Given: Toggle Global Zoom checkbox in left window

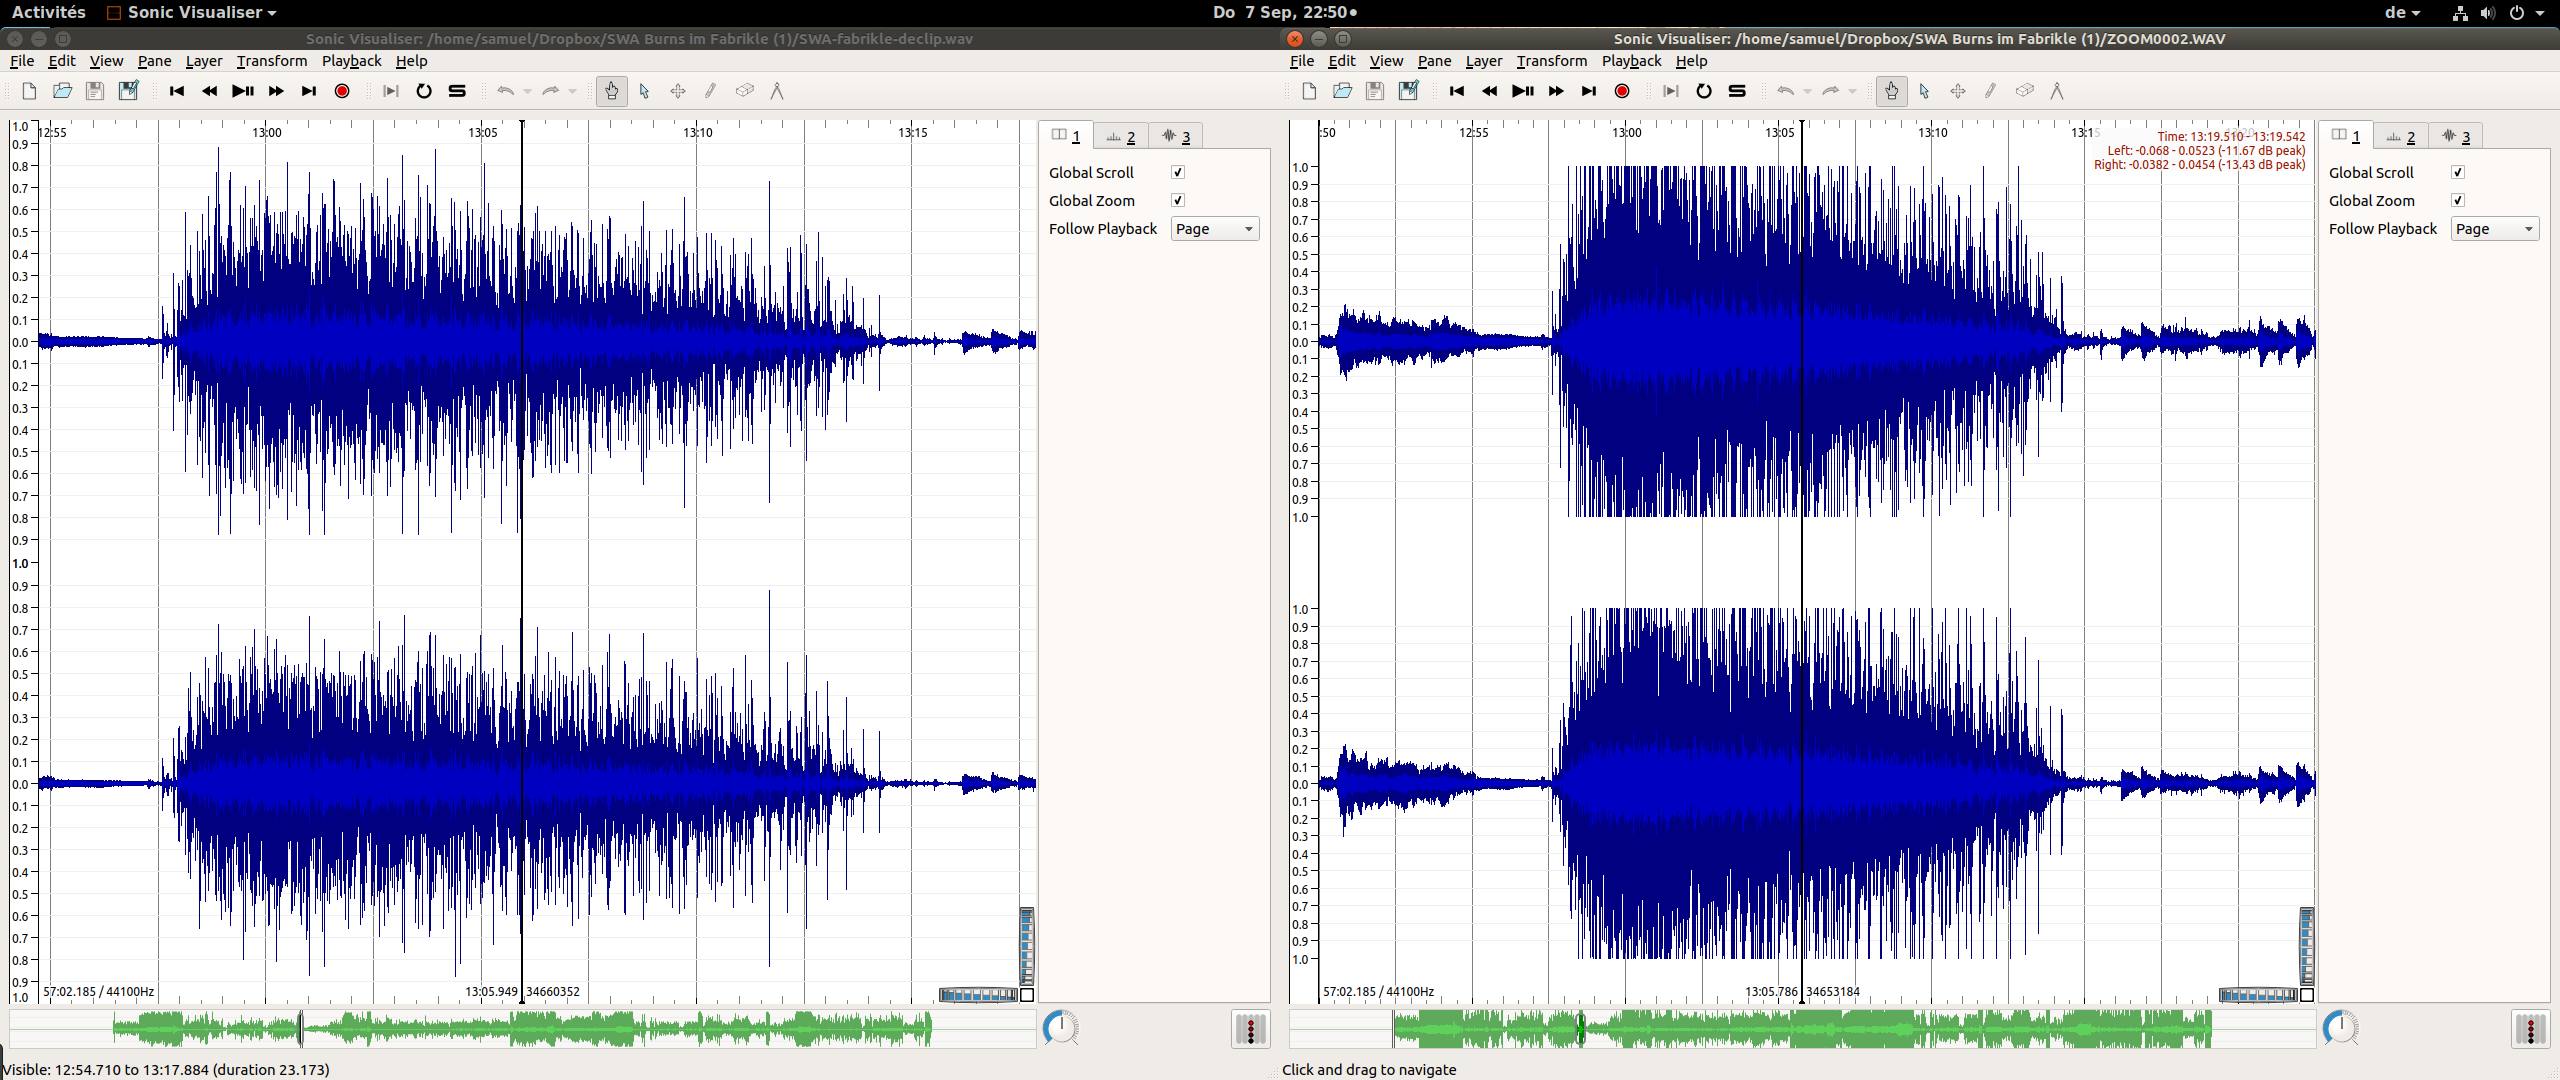Looking at the screenshot, I should pos(1178,200).
